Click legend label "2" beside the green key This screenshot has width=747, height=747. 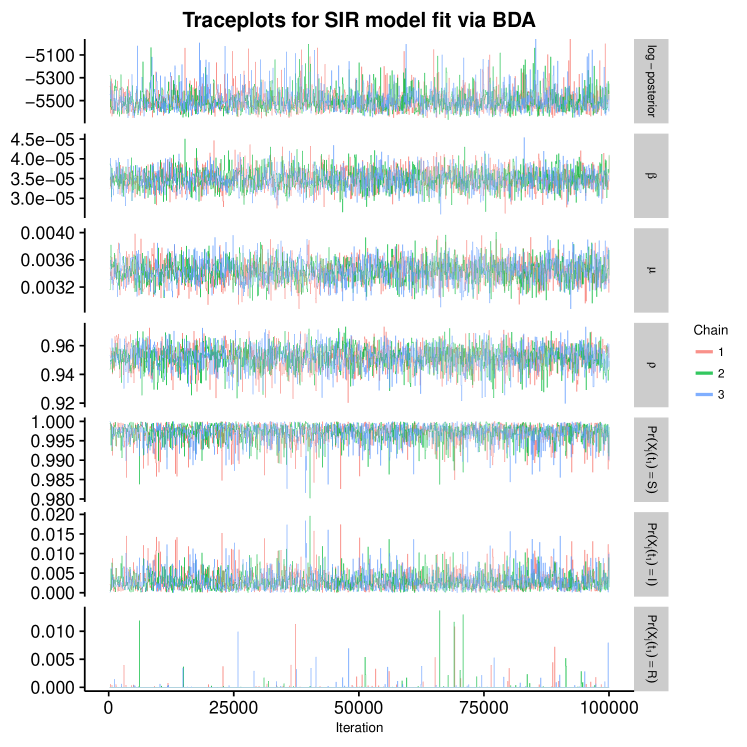click(x=721, y=373)
